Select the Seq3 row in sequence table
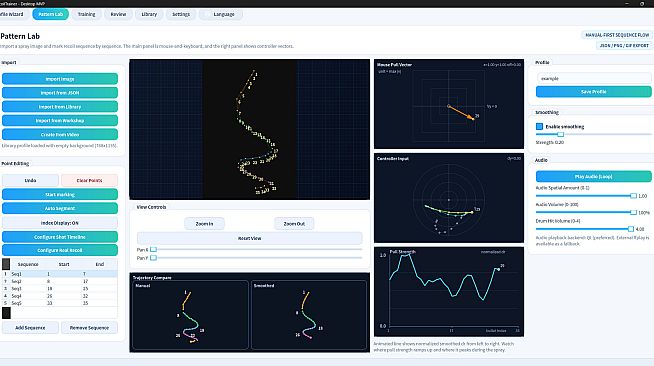Screen dimensions: 654x366 pos(60,288)
